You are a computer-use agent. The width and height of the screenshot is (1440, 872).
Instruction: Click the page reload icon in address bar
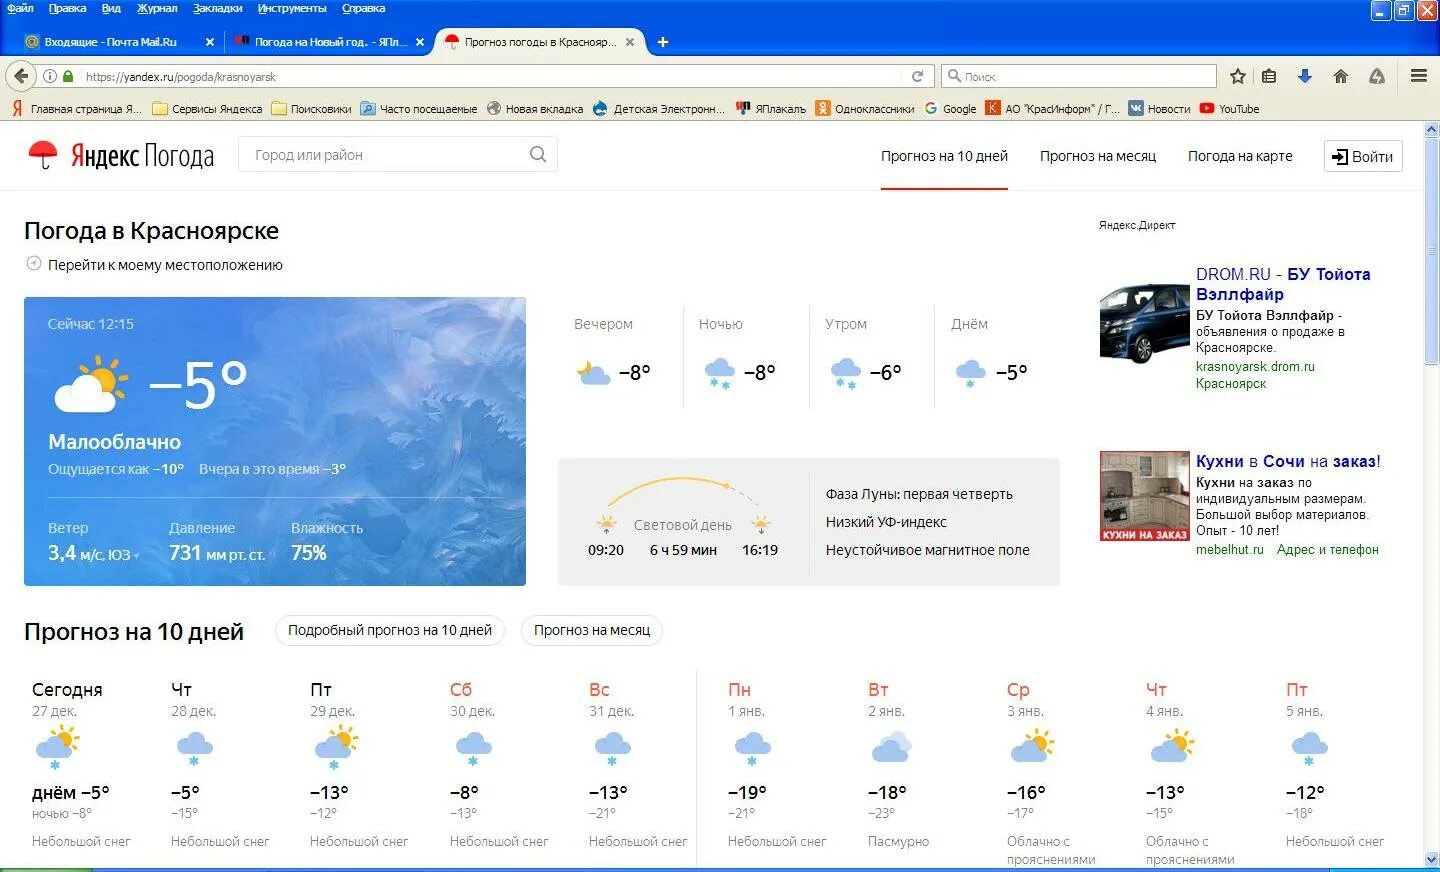point(917,76)
